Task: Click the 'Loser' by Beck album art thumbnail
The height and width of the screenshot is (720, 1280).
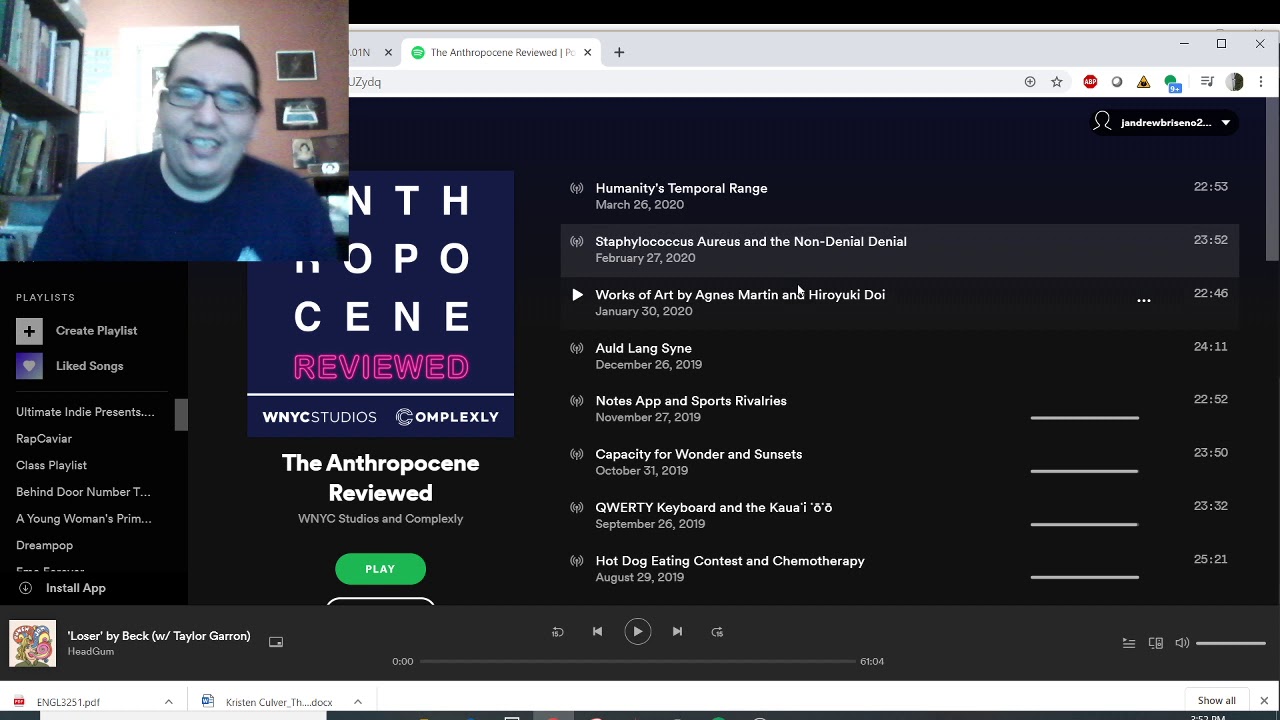Action: 33,644
